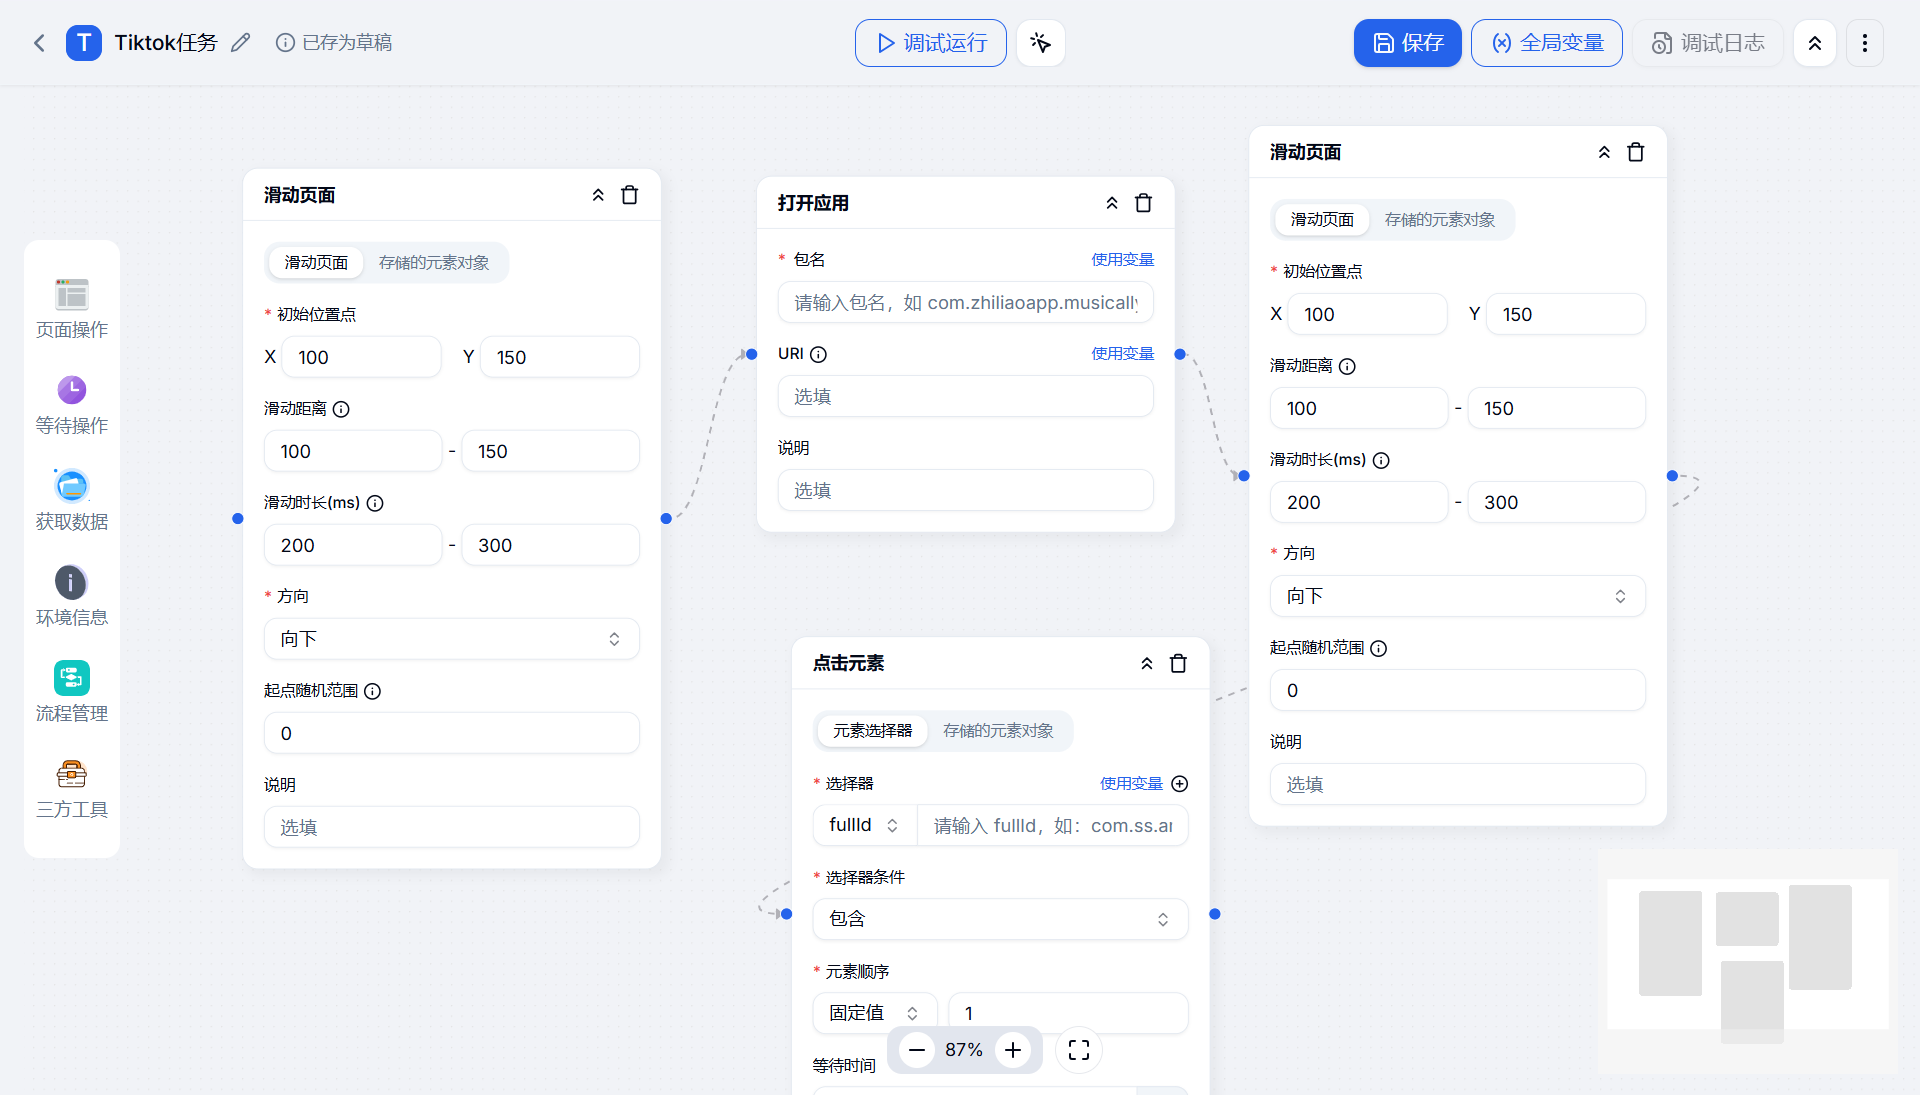Open 流程管理 in the sidebar
The height and width of the screenshot is (1095, 1920).
point(71,692)
